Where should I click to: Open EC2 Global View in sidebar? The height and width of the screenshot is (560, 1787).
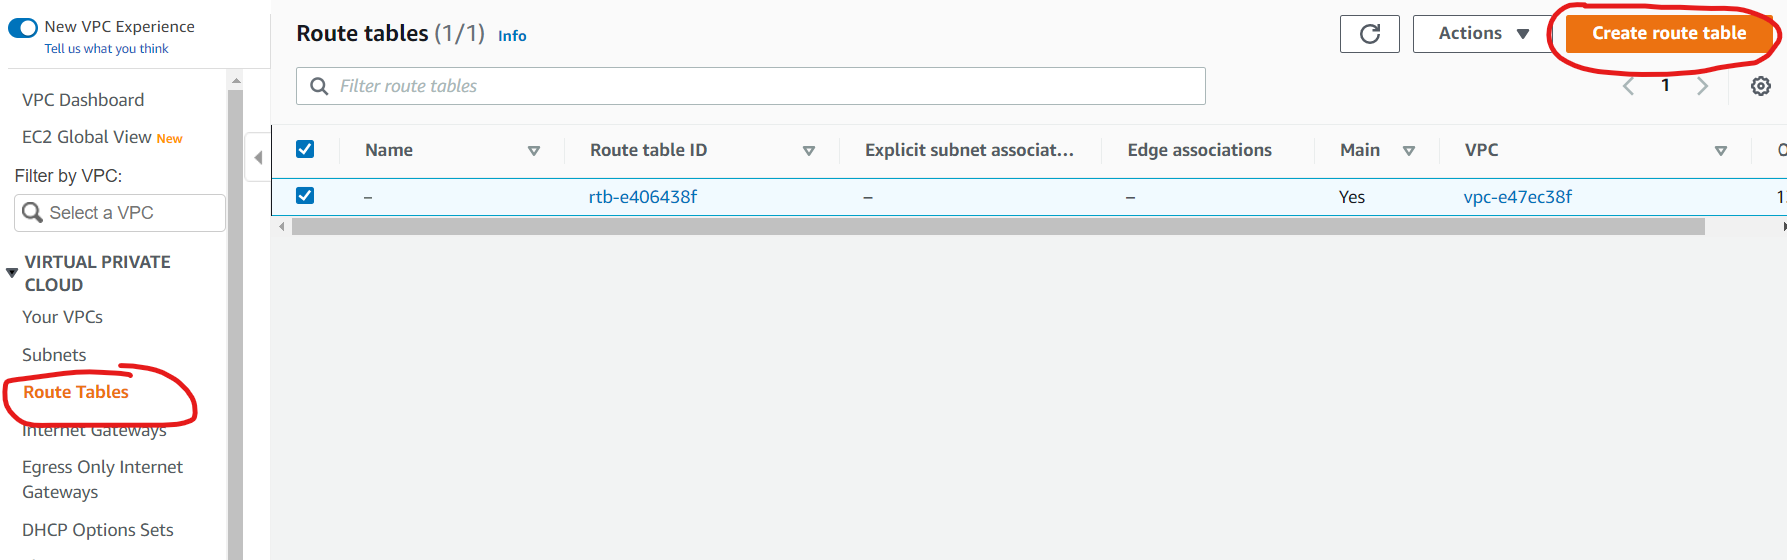(87, 137)
